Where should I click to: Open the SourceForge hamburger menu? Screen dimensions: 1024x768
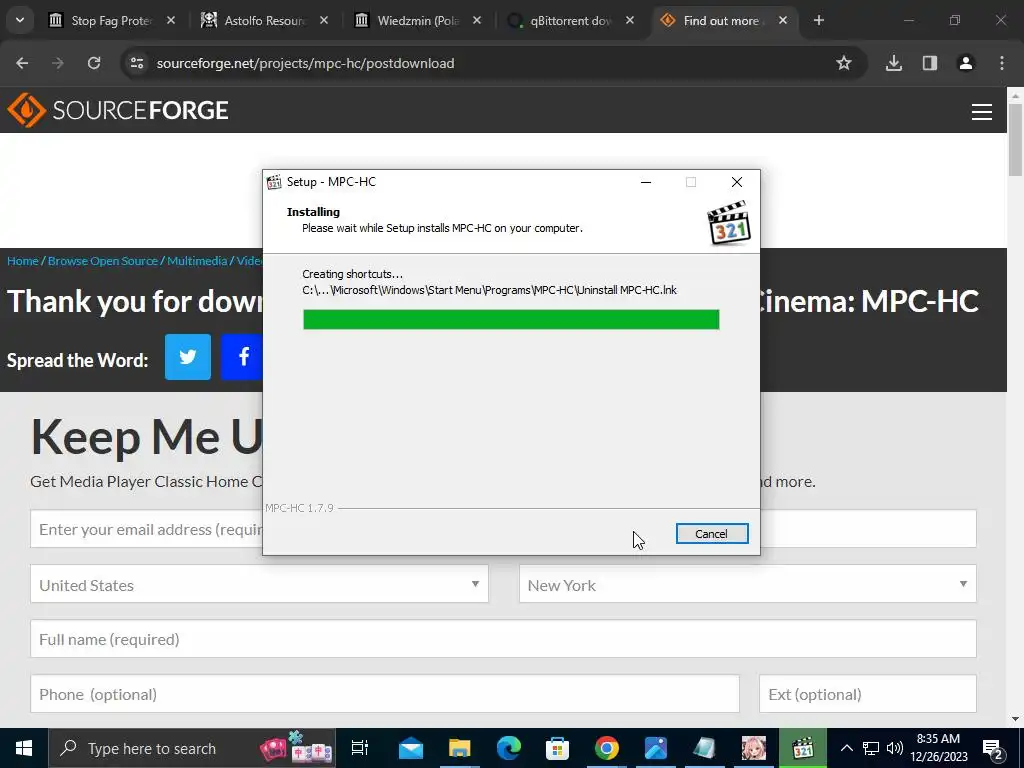click(x=982, y=112)
